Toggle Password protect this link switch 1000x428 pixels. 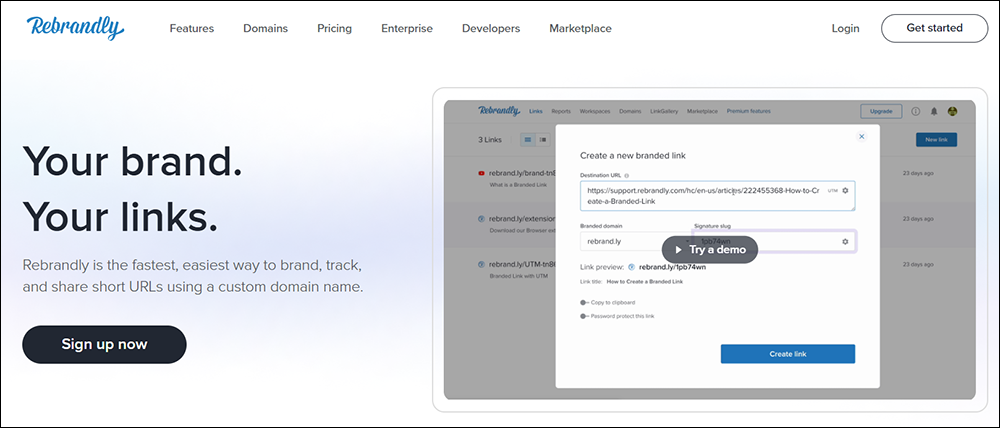584,316
